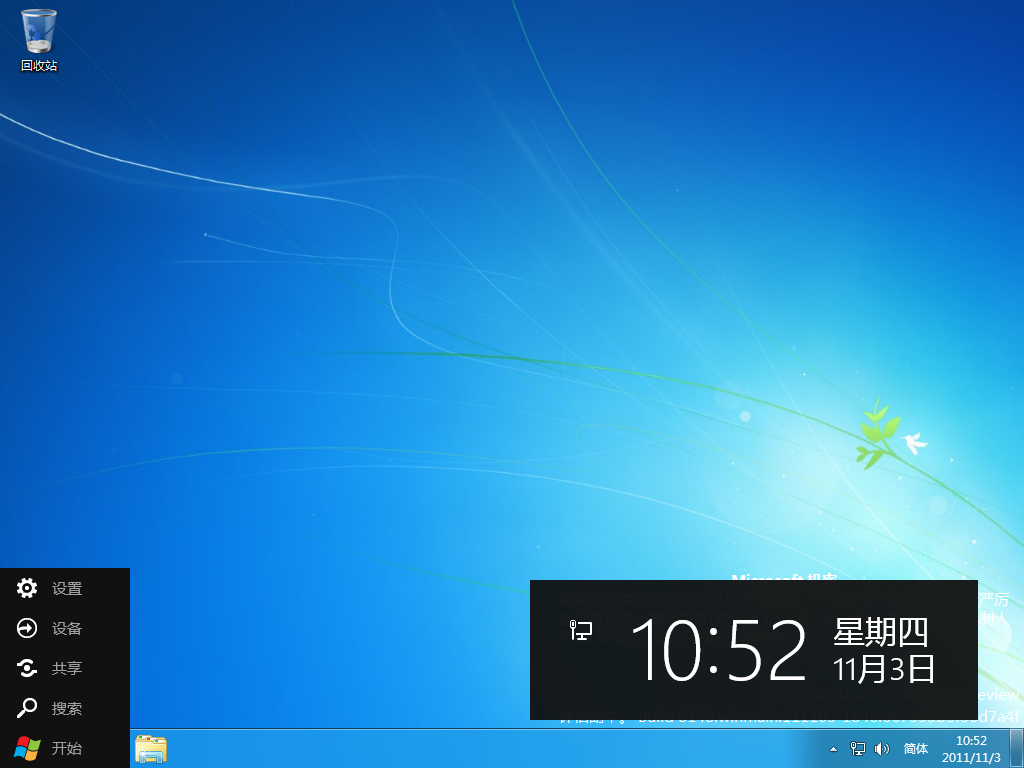Click the 11月3日 date text

[884, 669]
